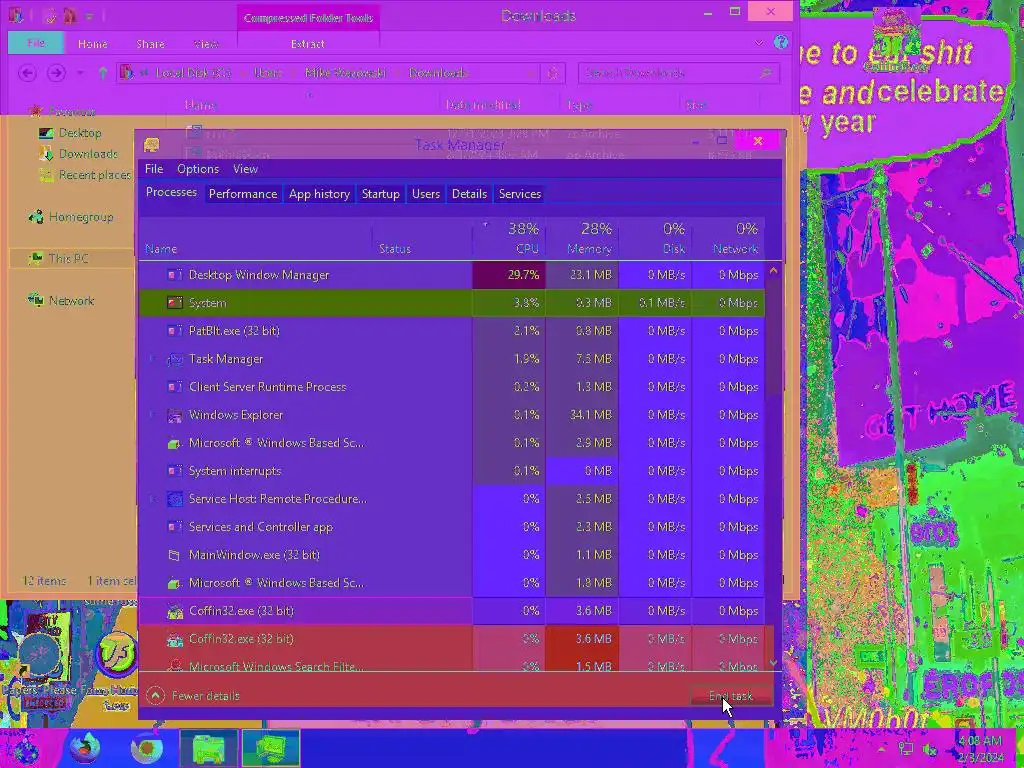Screen dimensions: 1024x768
Task: Click the refresh button beside address bar
Action: pos(553,73)
